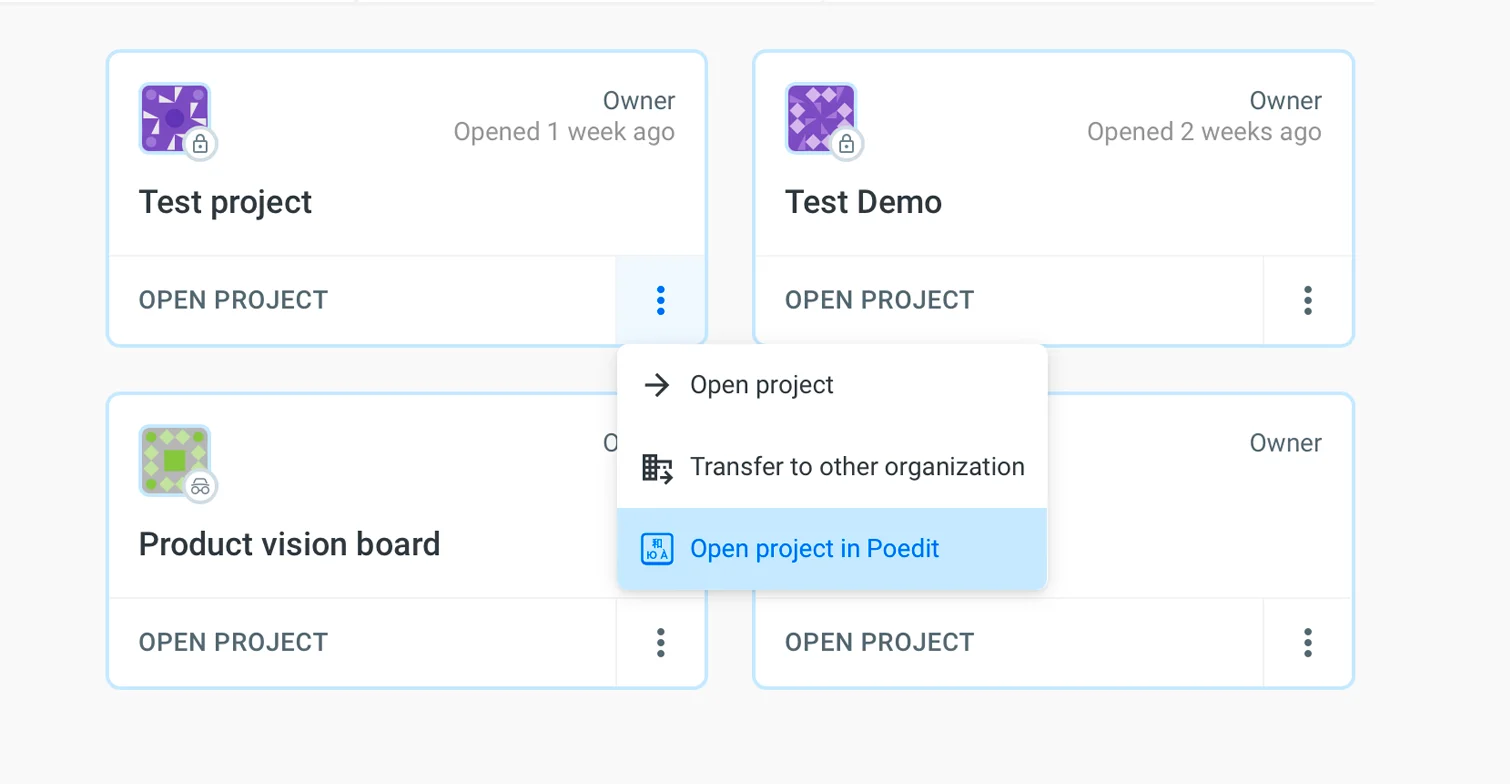1510x784 pixels.
Task: Click the Test project avatar icon
Action: pos(173,117)
